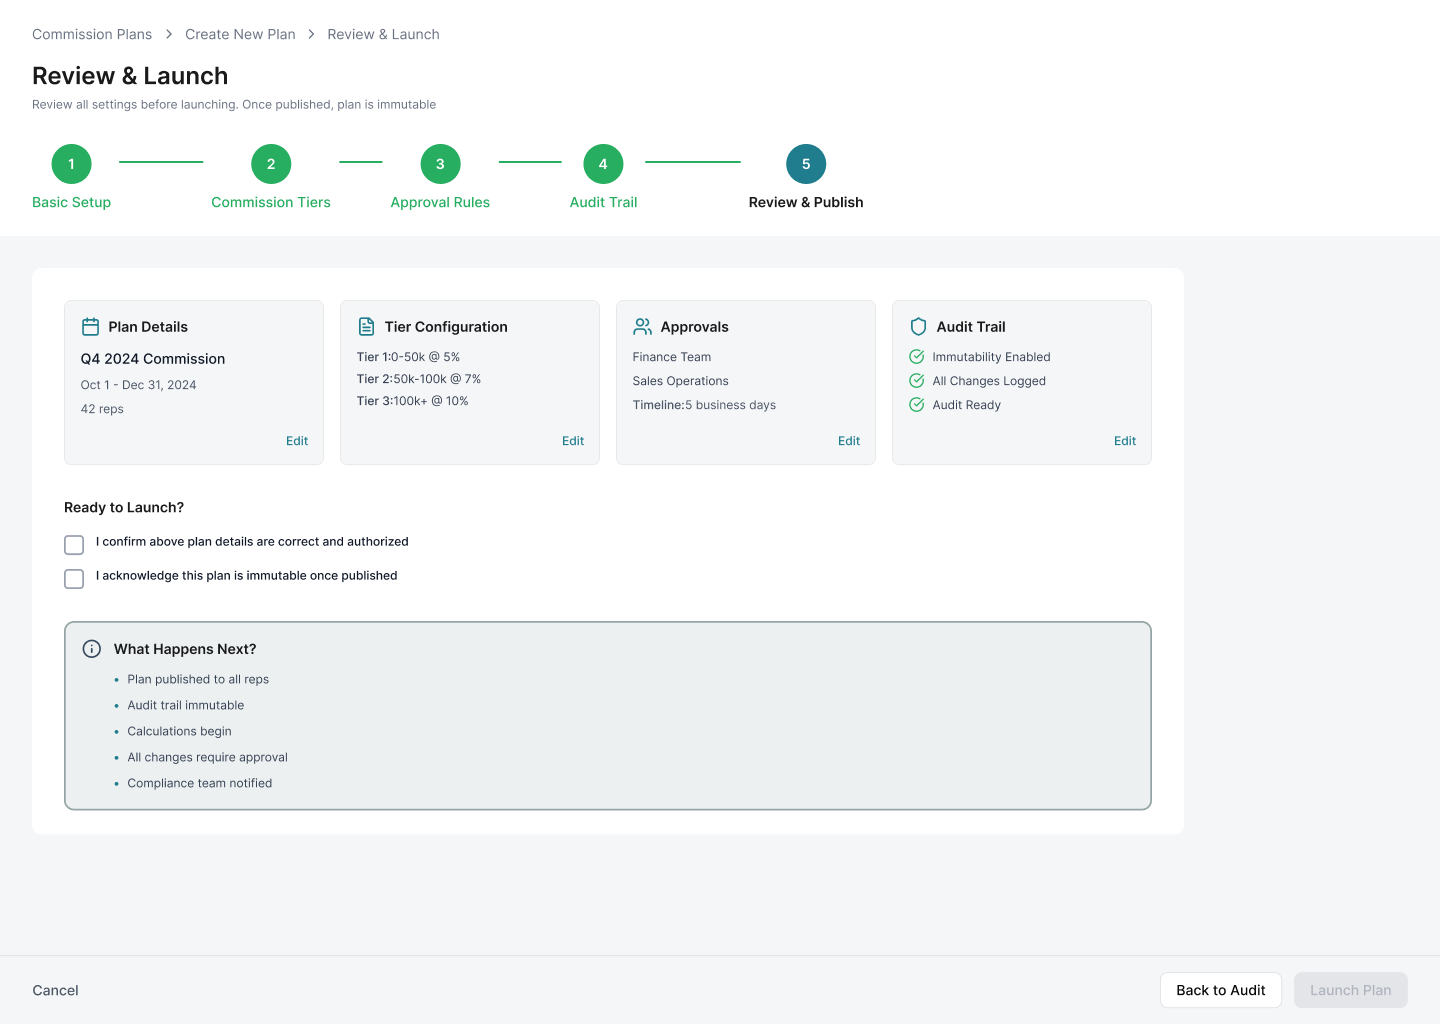Click the people icon beside Approvals
Image resolution: width=1440 pixels, height=1025 pixels.
pyautogui.click(x=642, y=327)
